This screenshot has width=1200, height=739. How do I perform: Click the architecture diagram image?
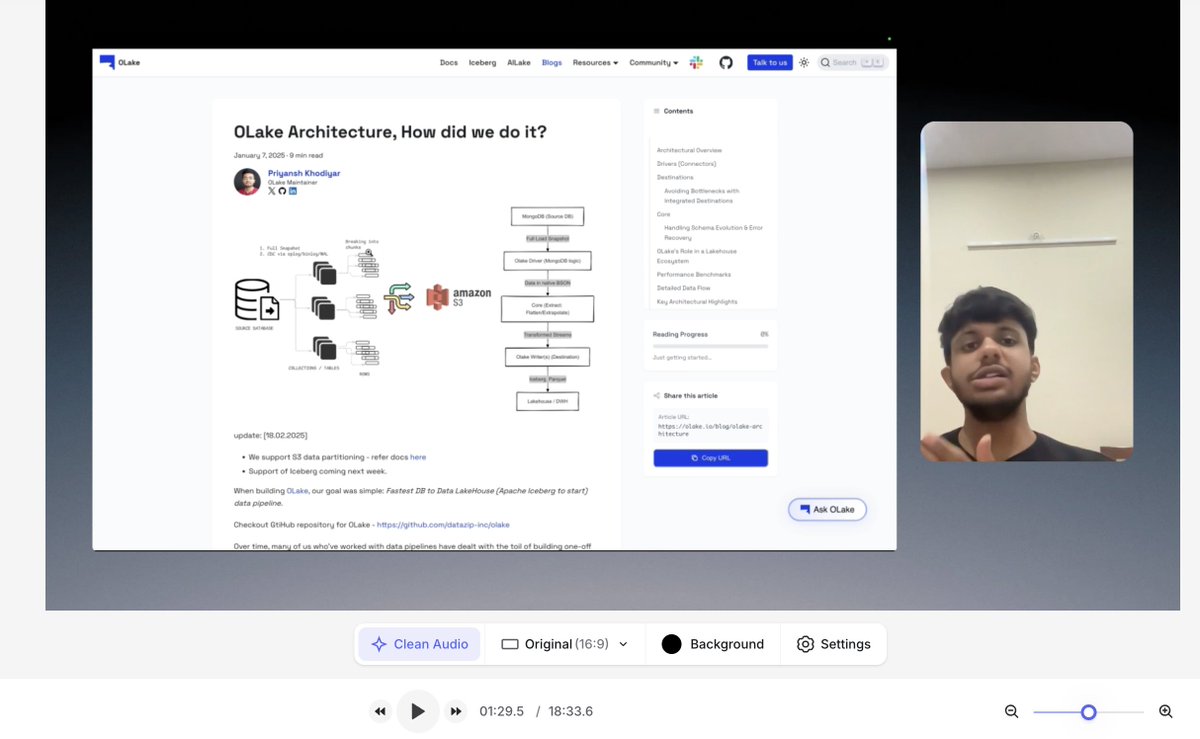click(x=412, y=309)
